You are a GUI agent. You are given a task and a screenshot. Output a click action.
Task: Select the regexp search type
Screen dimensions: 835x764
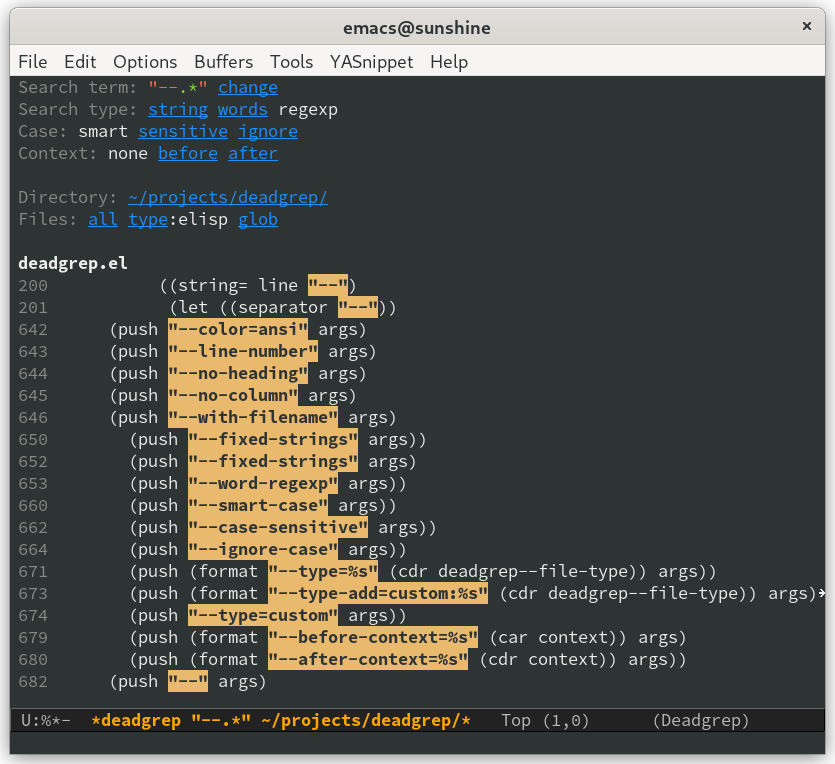pos(308,109)
